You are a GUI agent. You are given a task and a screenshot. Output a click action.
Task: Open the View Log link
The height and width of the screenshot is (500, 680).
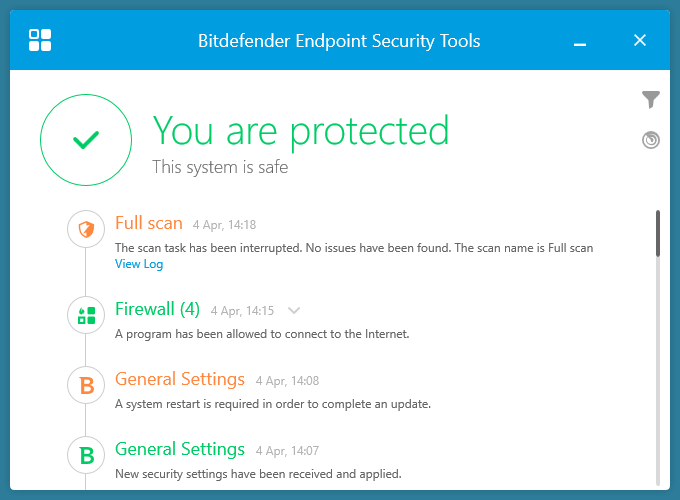click(138, 264)
